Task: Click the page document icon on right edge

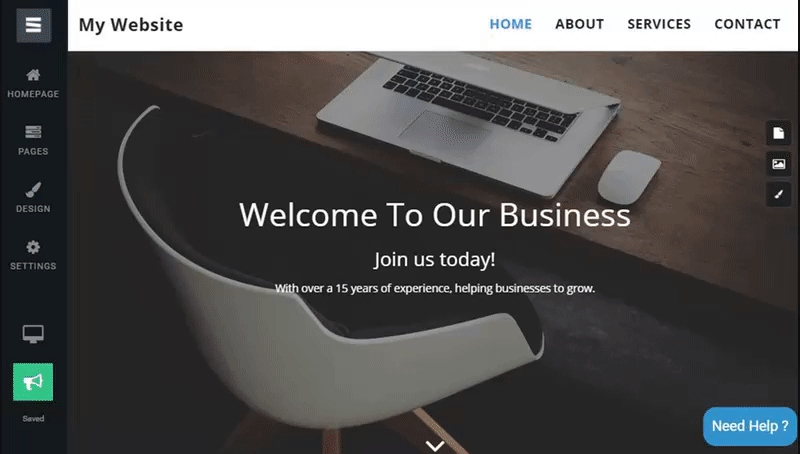Action: (779, 133)
